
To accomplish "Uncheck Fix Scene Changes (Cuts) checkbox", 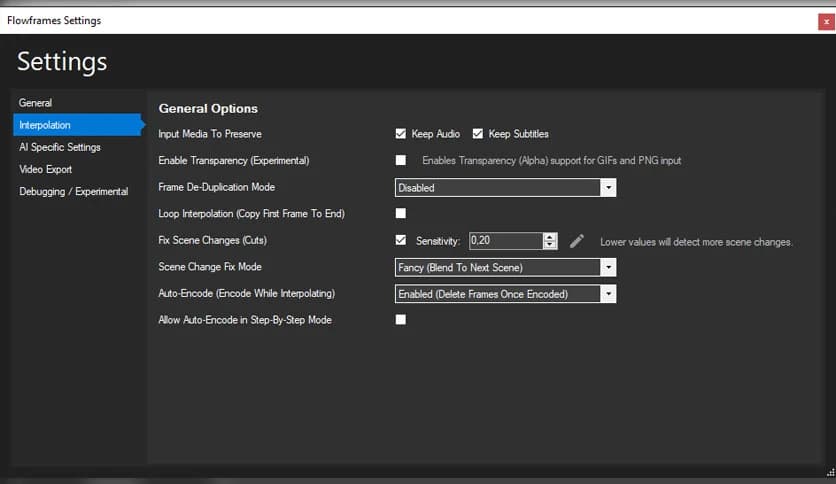I will [x=400, y=240].
